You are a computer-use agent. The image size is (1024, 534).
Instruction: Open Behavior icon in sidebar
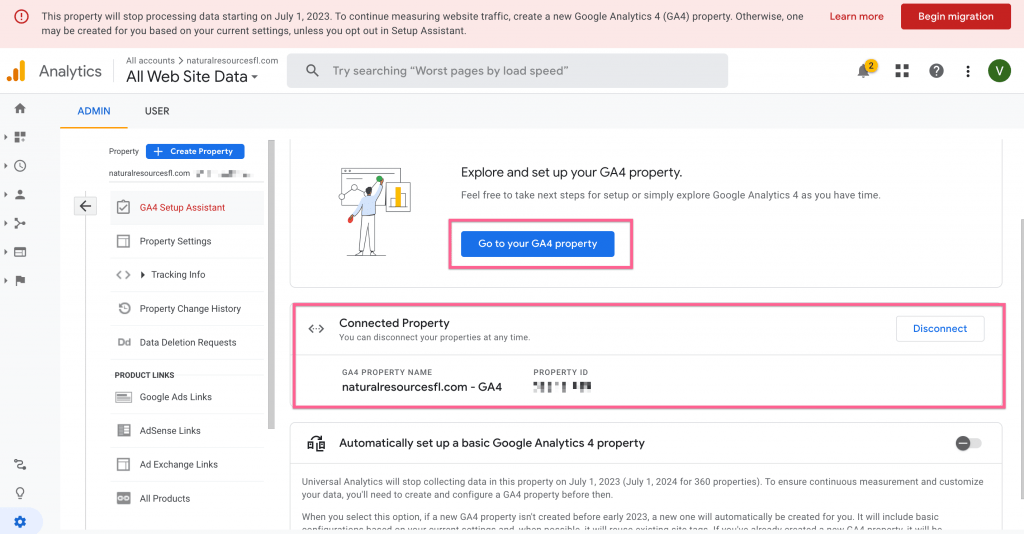[20, 252]
